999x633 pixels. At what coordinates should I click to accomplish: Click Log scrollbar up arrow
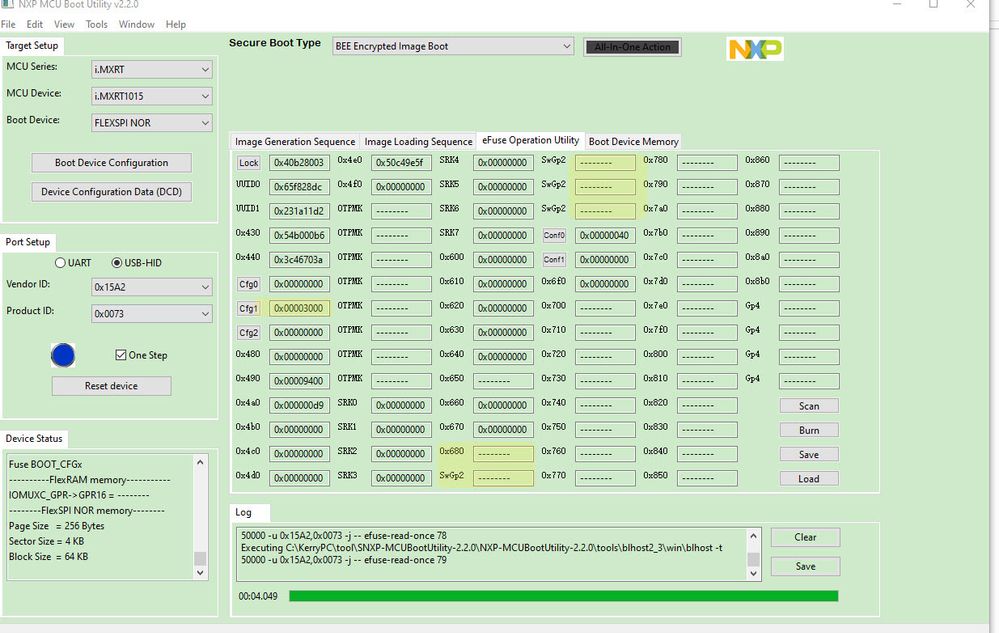[x=754, y=536]
